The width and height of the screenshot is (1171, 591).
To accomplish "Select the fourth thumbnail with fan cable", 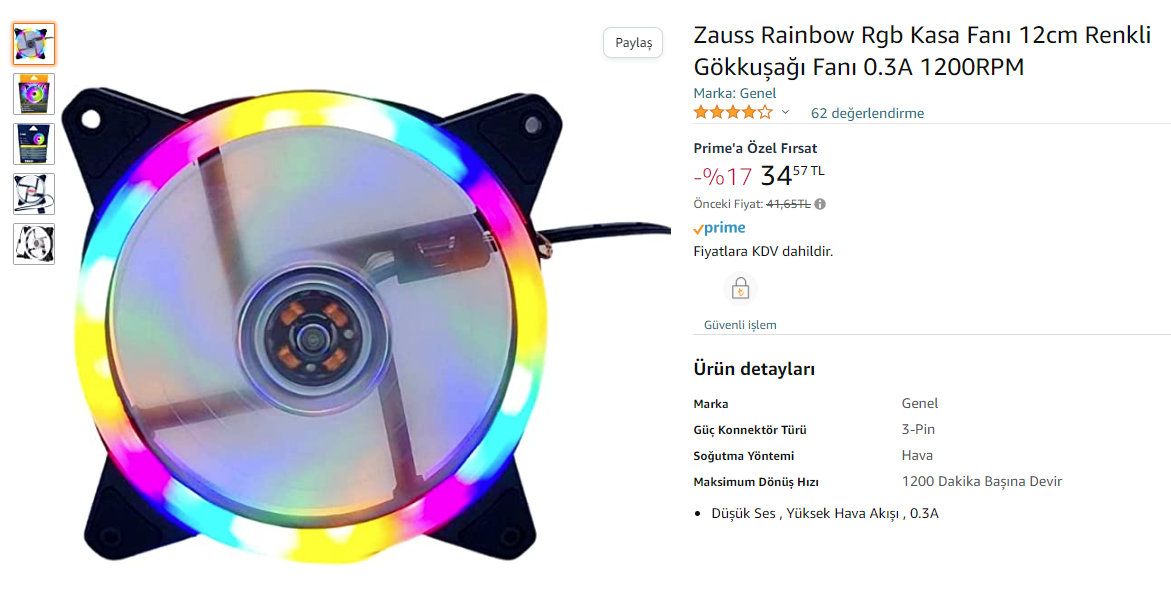I will (34, 194).
